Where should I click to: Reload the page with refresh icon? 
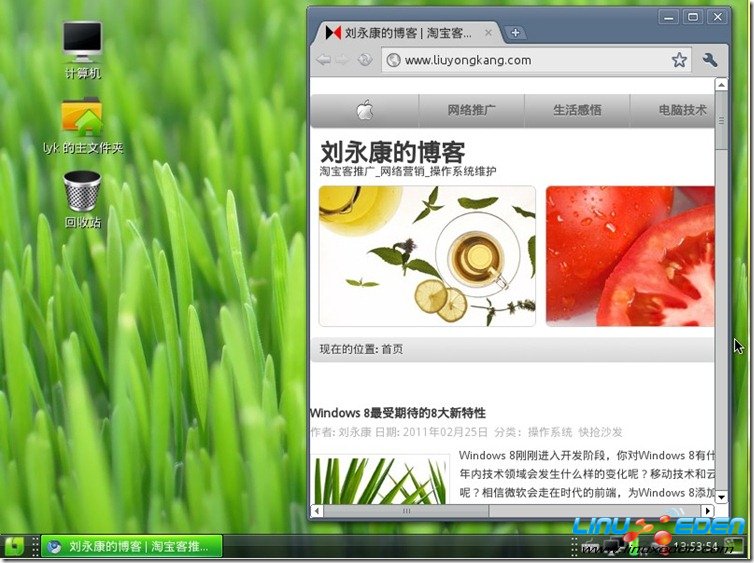pos(365,60)
